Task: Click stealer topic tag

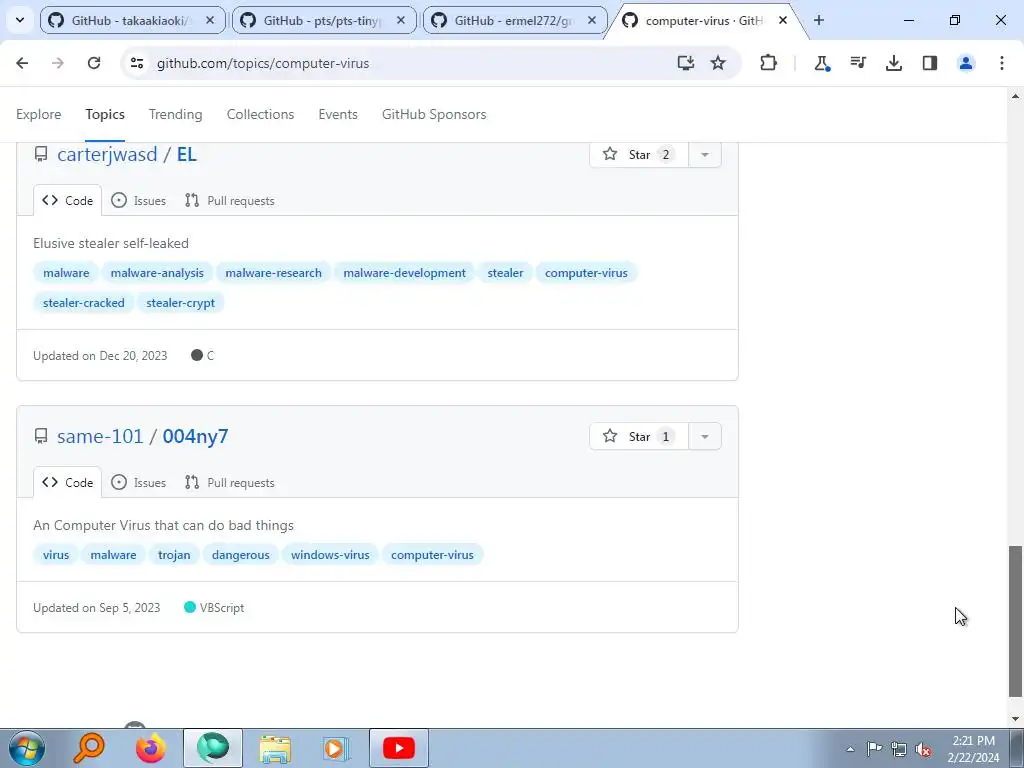Action: (505, 273)
